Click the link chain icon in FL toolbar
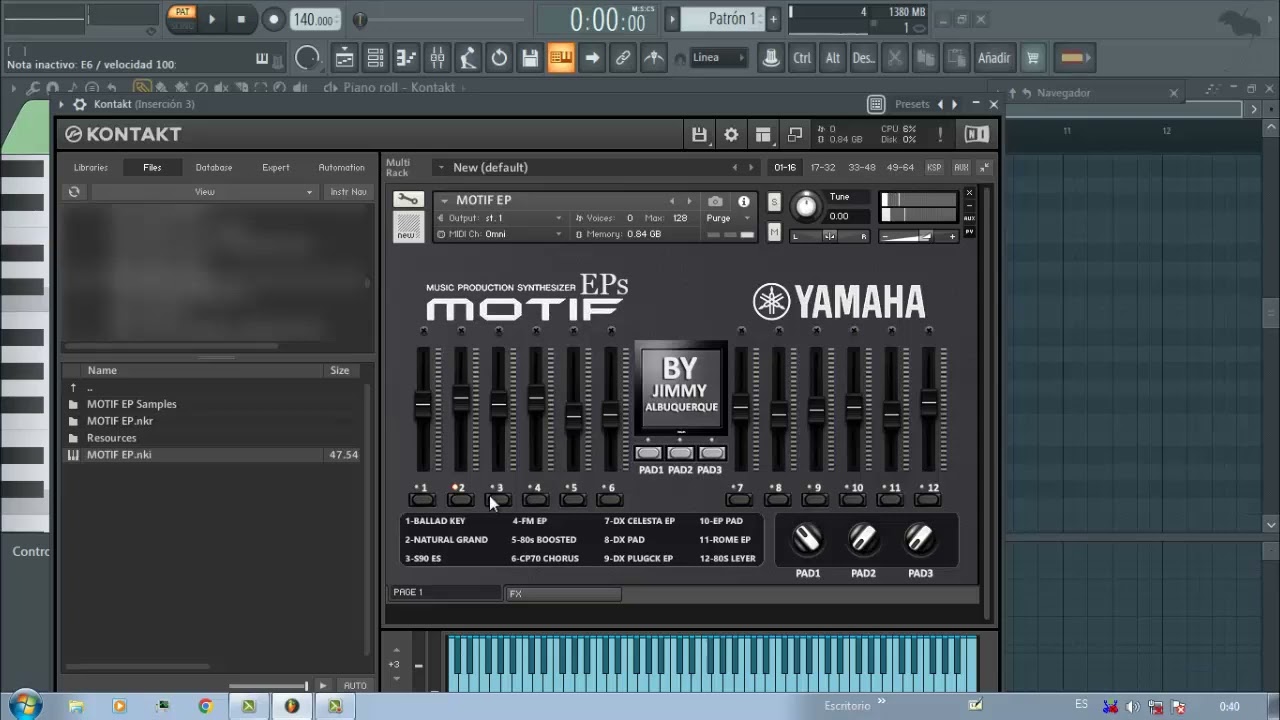The image size is (1280, 720). click(x=623, y=58)
